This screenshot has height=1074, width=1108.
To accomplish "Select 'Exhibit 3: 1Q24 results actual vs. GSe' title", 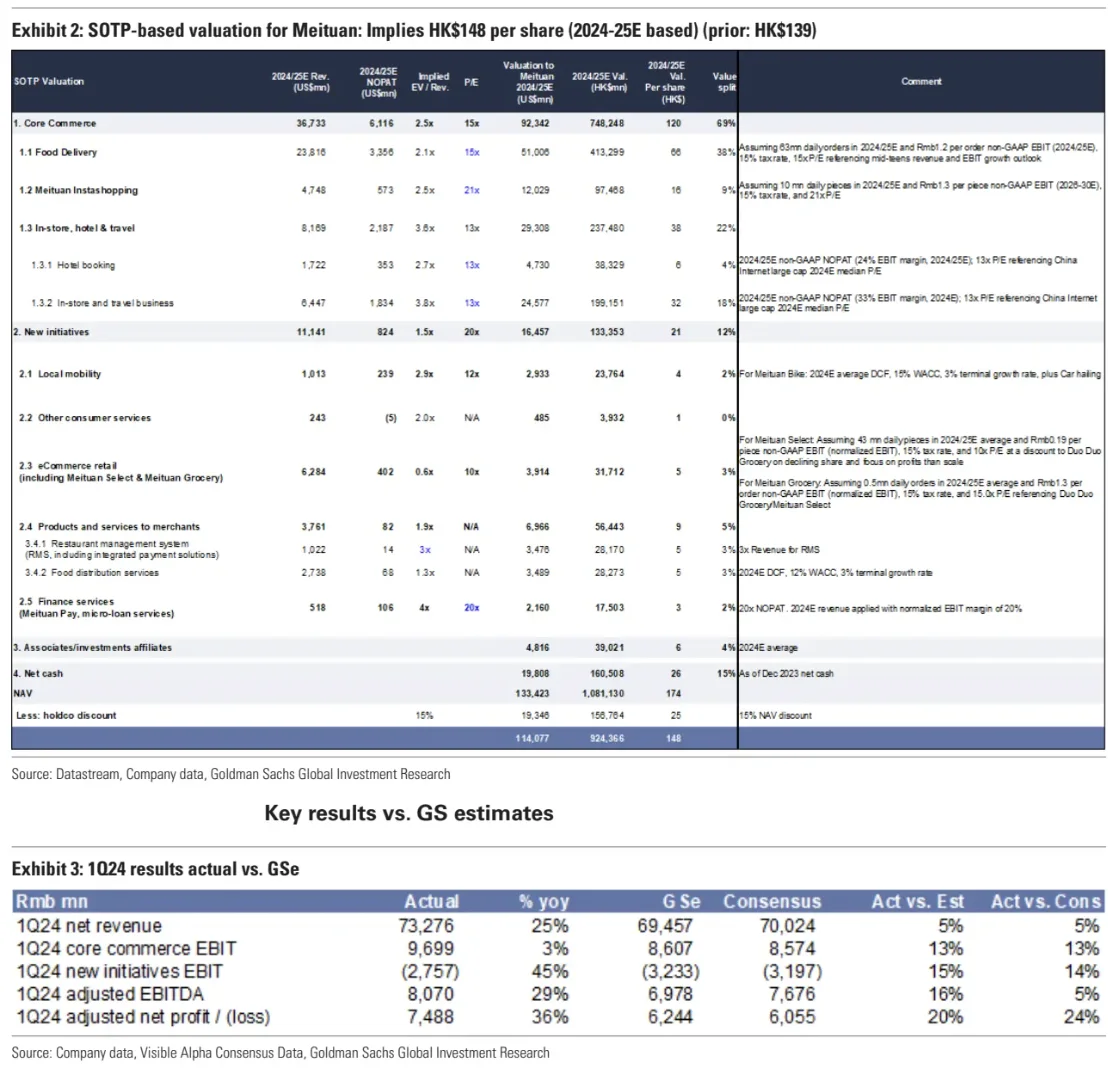I will pos(155,868).
